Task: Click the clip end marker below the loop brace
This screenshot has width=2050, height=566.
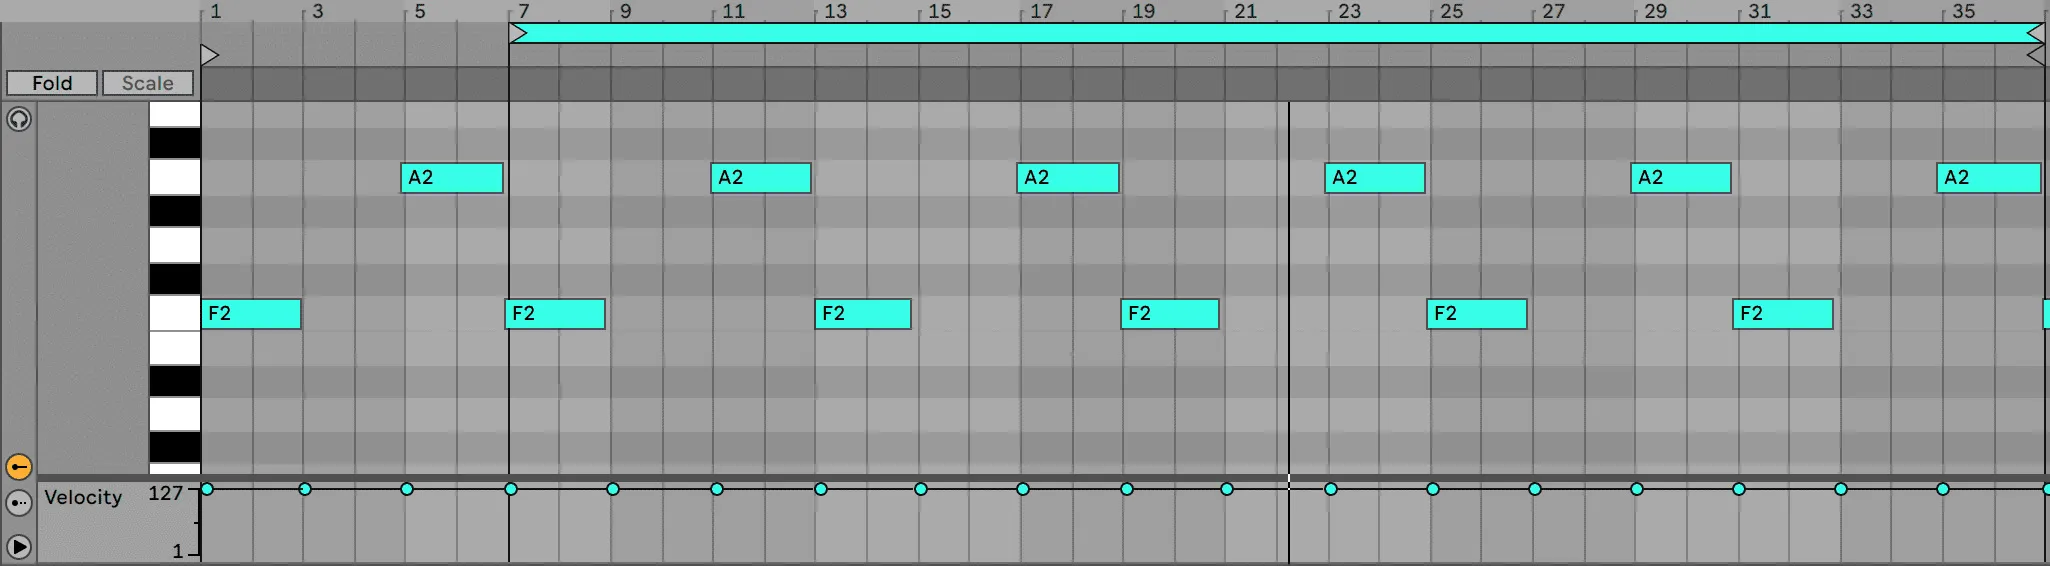Action: (x=2035, y=55)
